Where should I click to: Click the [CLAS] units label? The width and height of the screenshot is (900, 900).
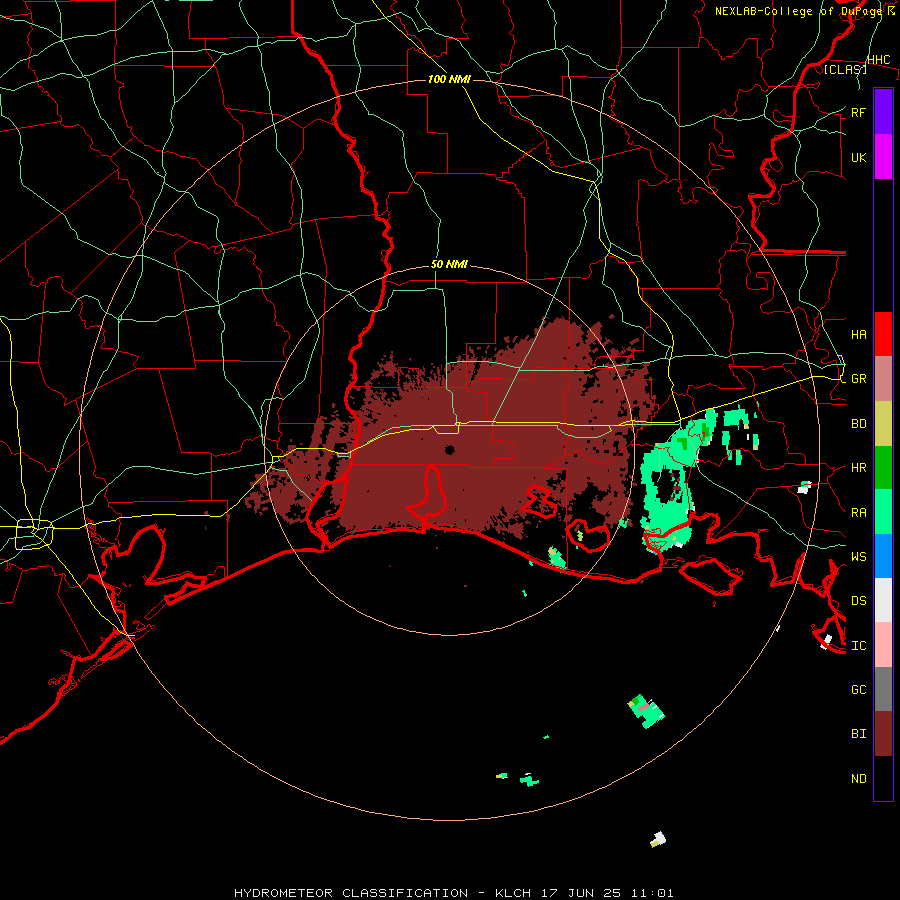[845, 70]
